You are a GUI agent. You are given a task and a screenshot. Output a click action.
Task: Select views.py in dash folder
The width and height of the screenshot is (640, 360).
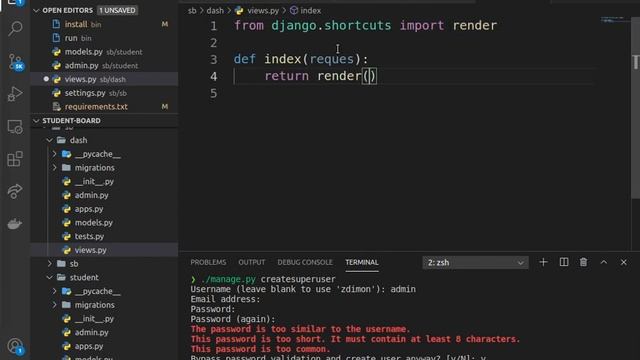tap(104, 250)
